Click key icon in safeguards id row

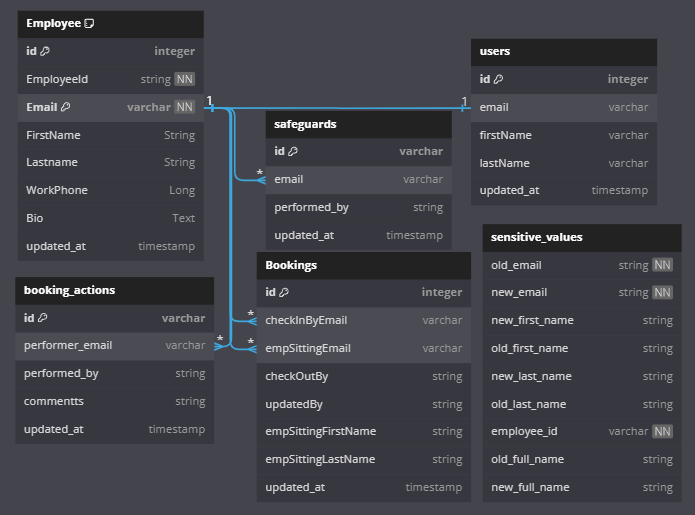click(x=294, y=152)
